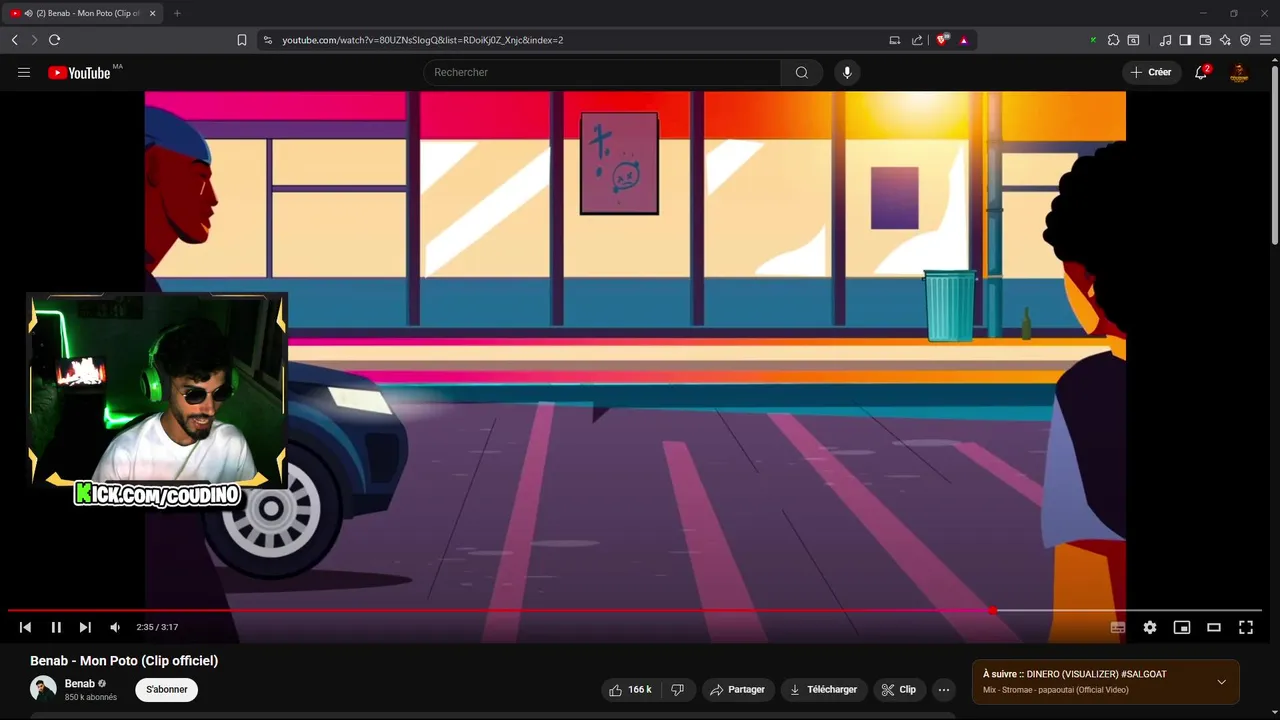Open a new tab with the plus

click(177, 13)
